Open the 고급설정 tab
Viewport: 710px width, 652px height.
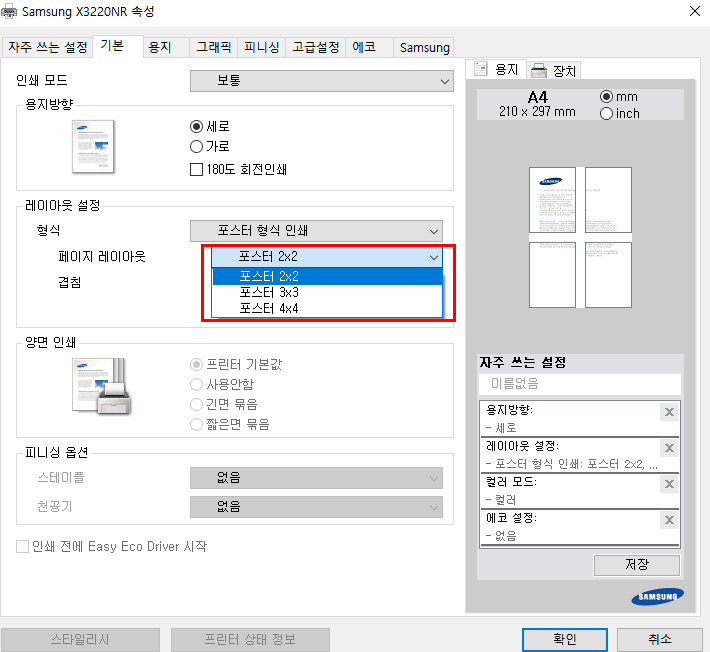pos(315,47)
